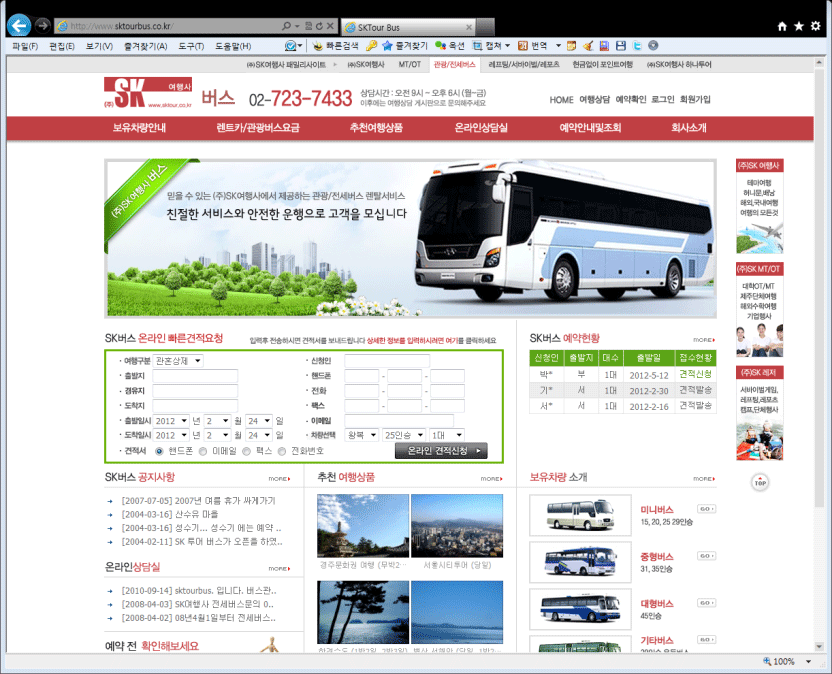Click the SK 여행사 logo
The image size is (832, 674).
[x=148, y=92]
